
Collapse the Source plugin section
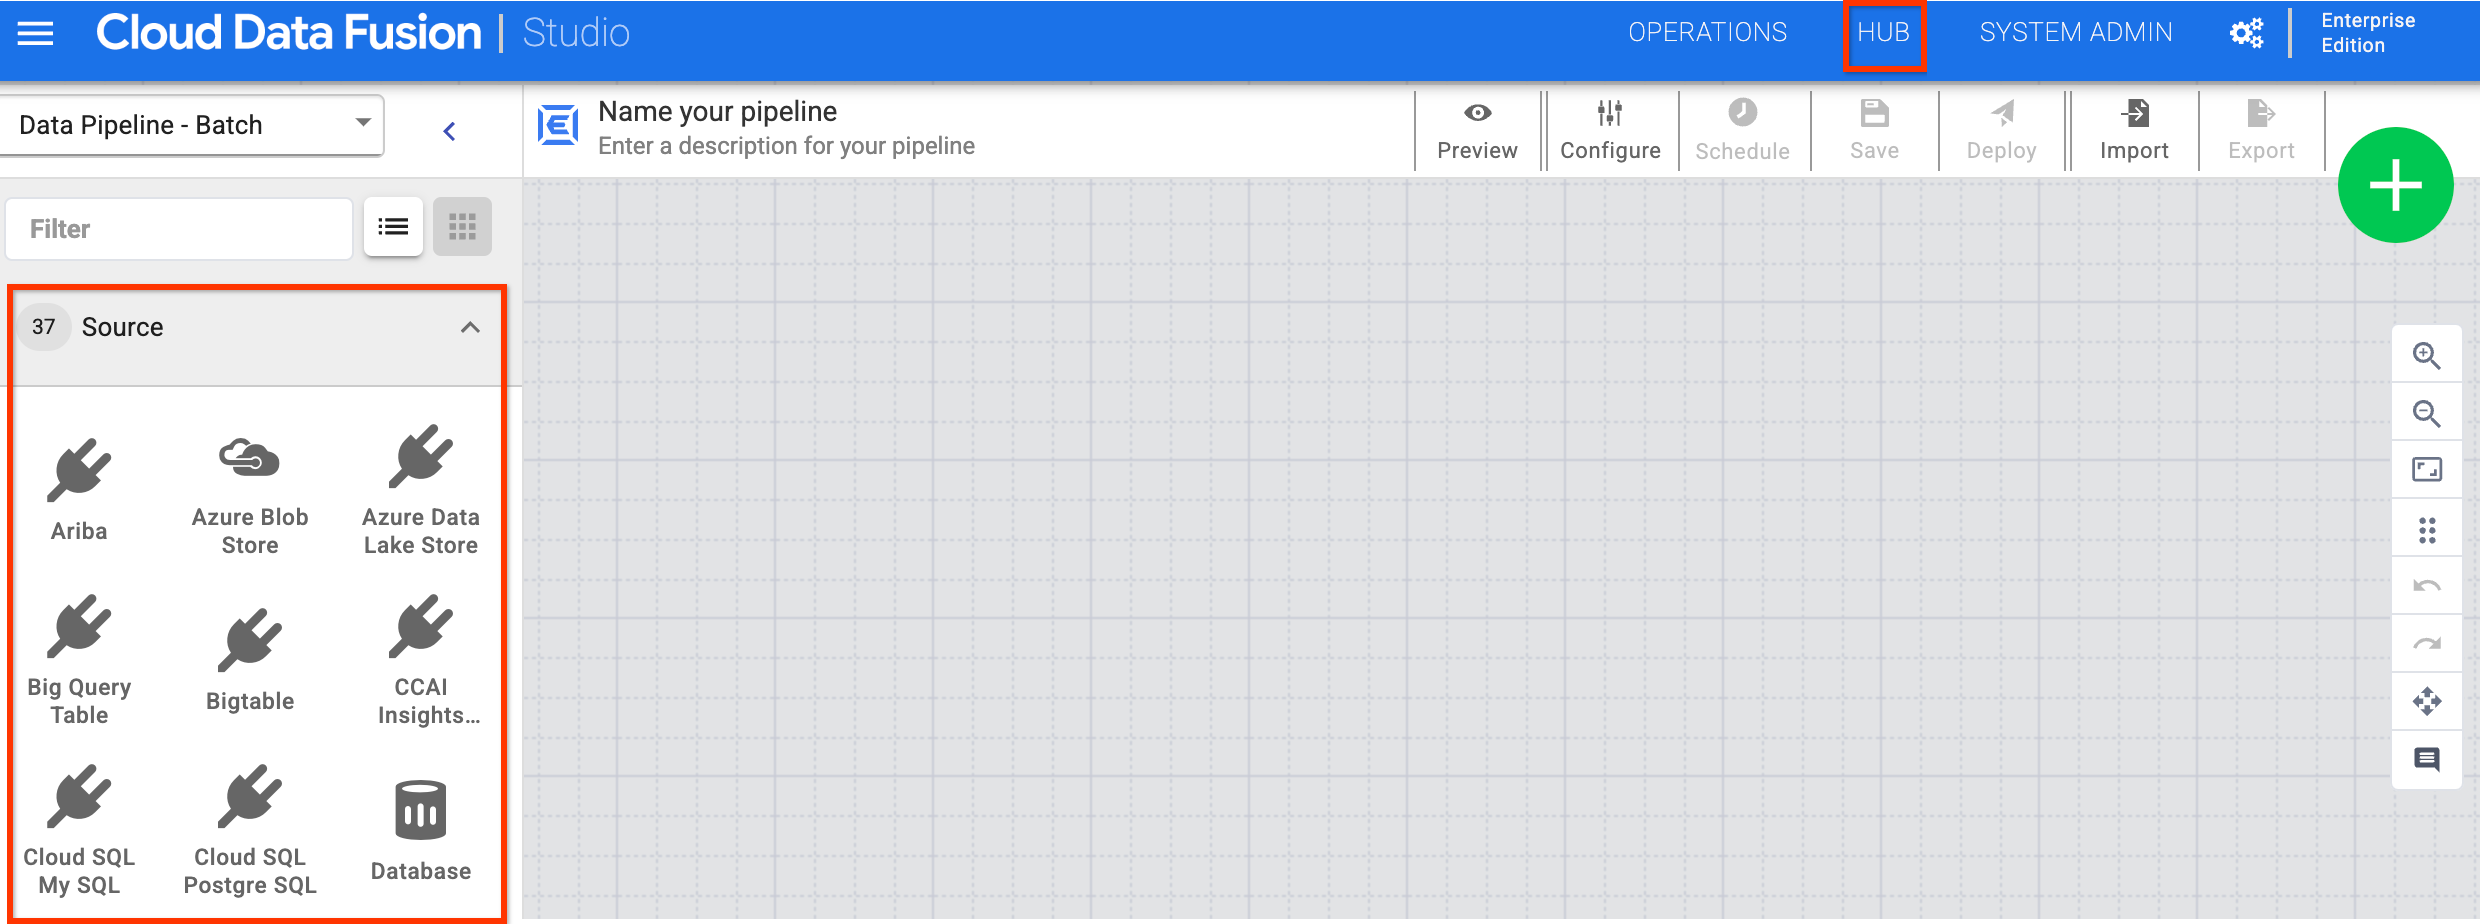tap(469, 327)
